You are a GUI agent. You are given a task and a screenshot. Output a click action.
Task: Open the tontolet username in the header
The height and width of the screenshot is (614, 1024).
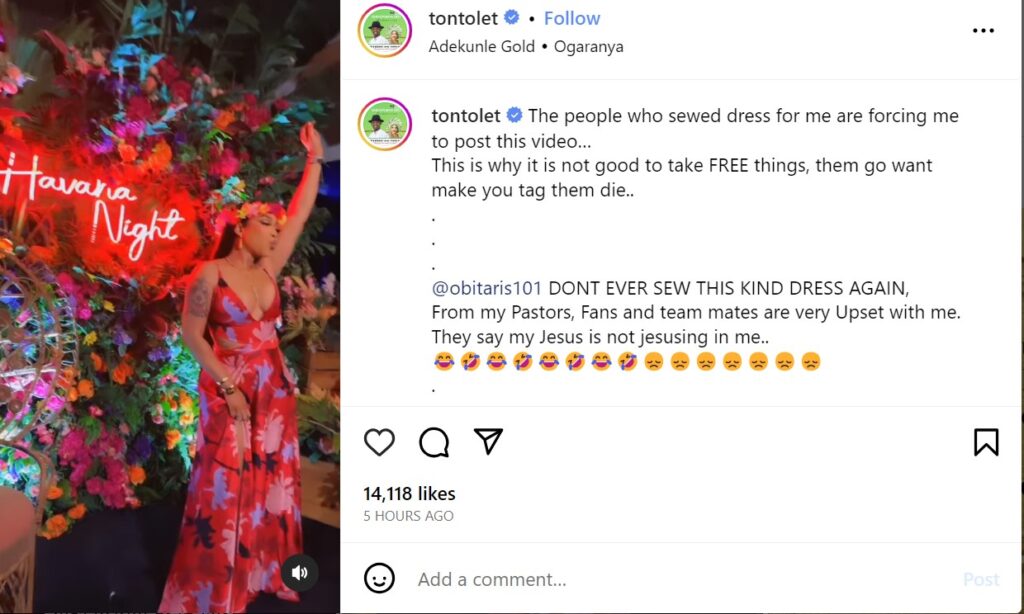(464, 19)
